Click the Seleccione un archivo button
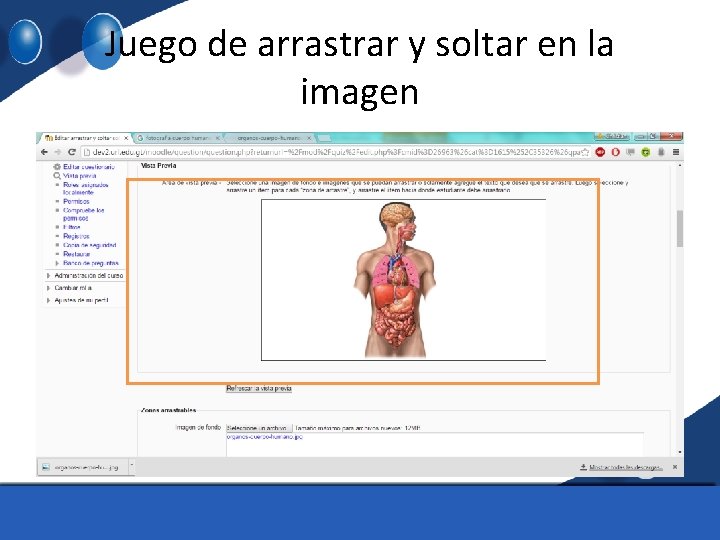 click(x=259, y=428)
